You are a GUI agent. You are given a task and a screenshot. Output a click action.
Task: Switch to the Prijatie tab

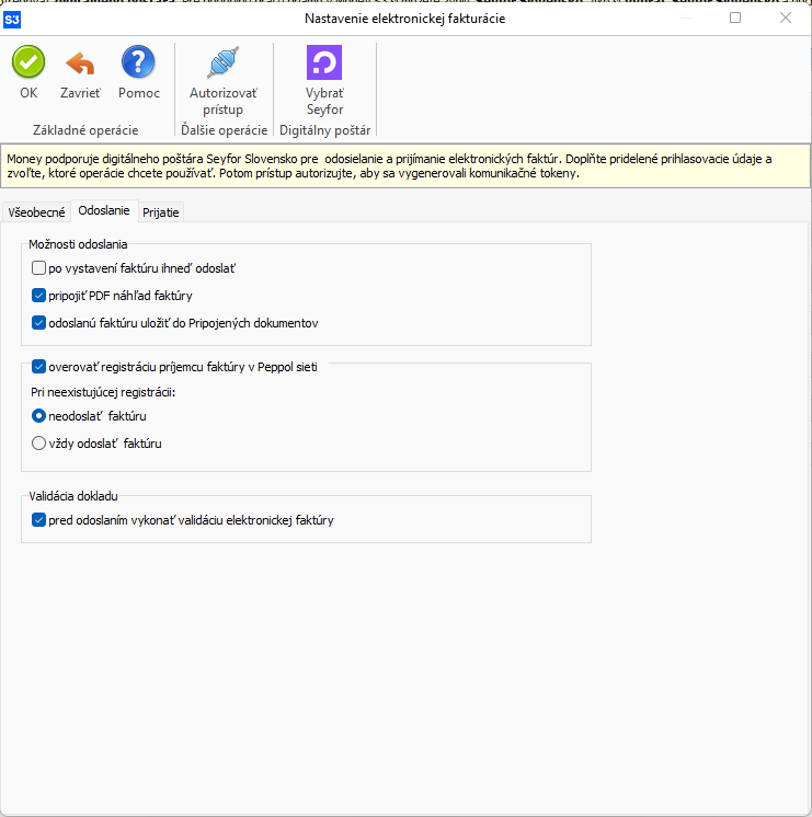click(x=161, y=213)
